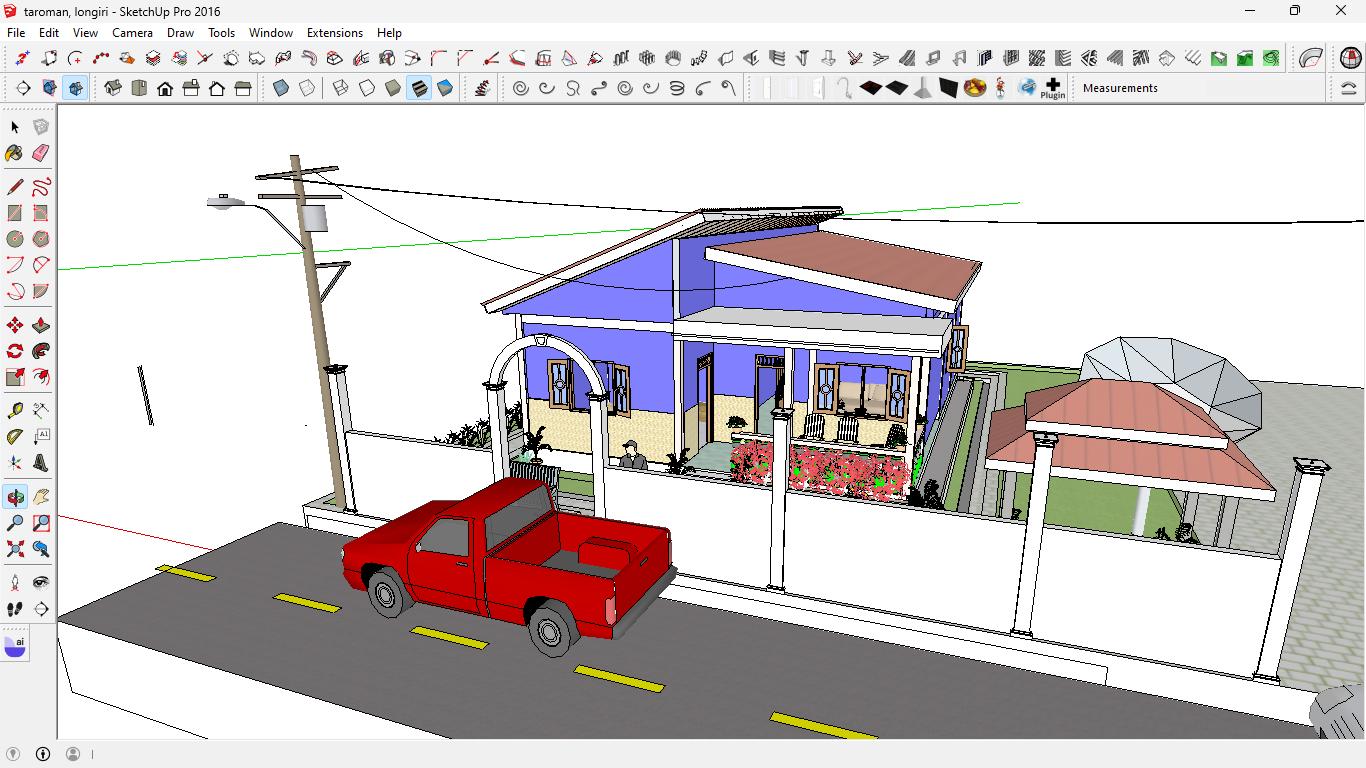1366x768 pixels.
Task: Activate the Push/Pull tool
Action: (41, 325)
